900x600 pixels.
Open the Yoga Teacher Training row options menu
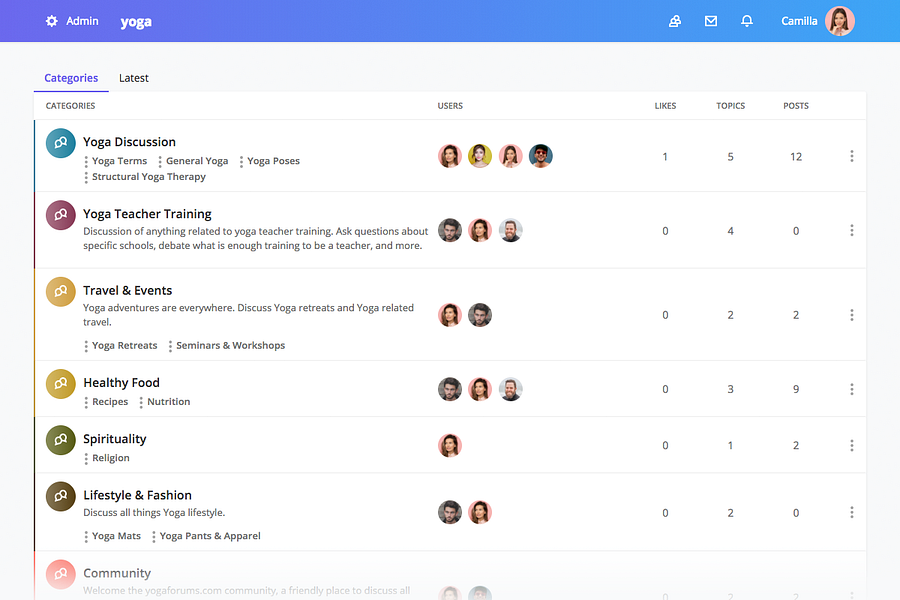(852, 230)
